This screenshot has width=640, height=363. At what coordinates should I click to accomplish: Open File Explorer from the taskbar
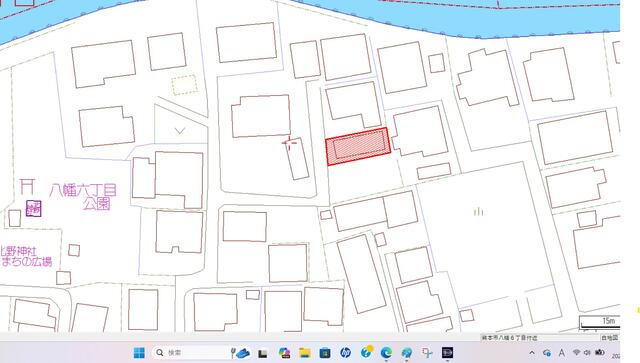point(304,353)
